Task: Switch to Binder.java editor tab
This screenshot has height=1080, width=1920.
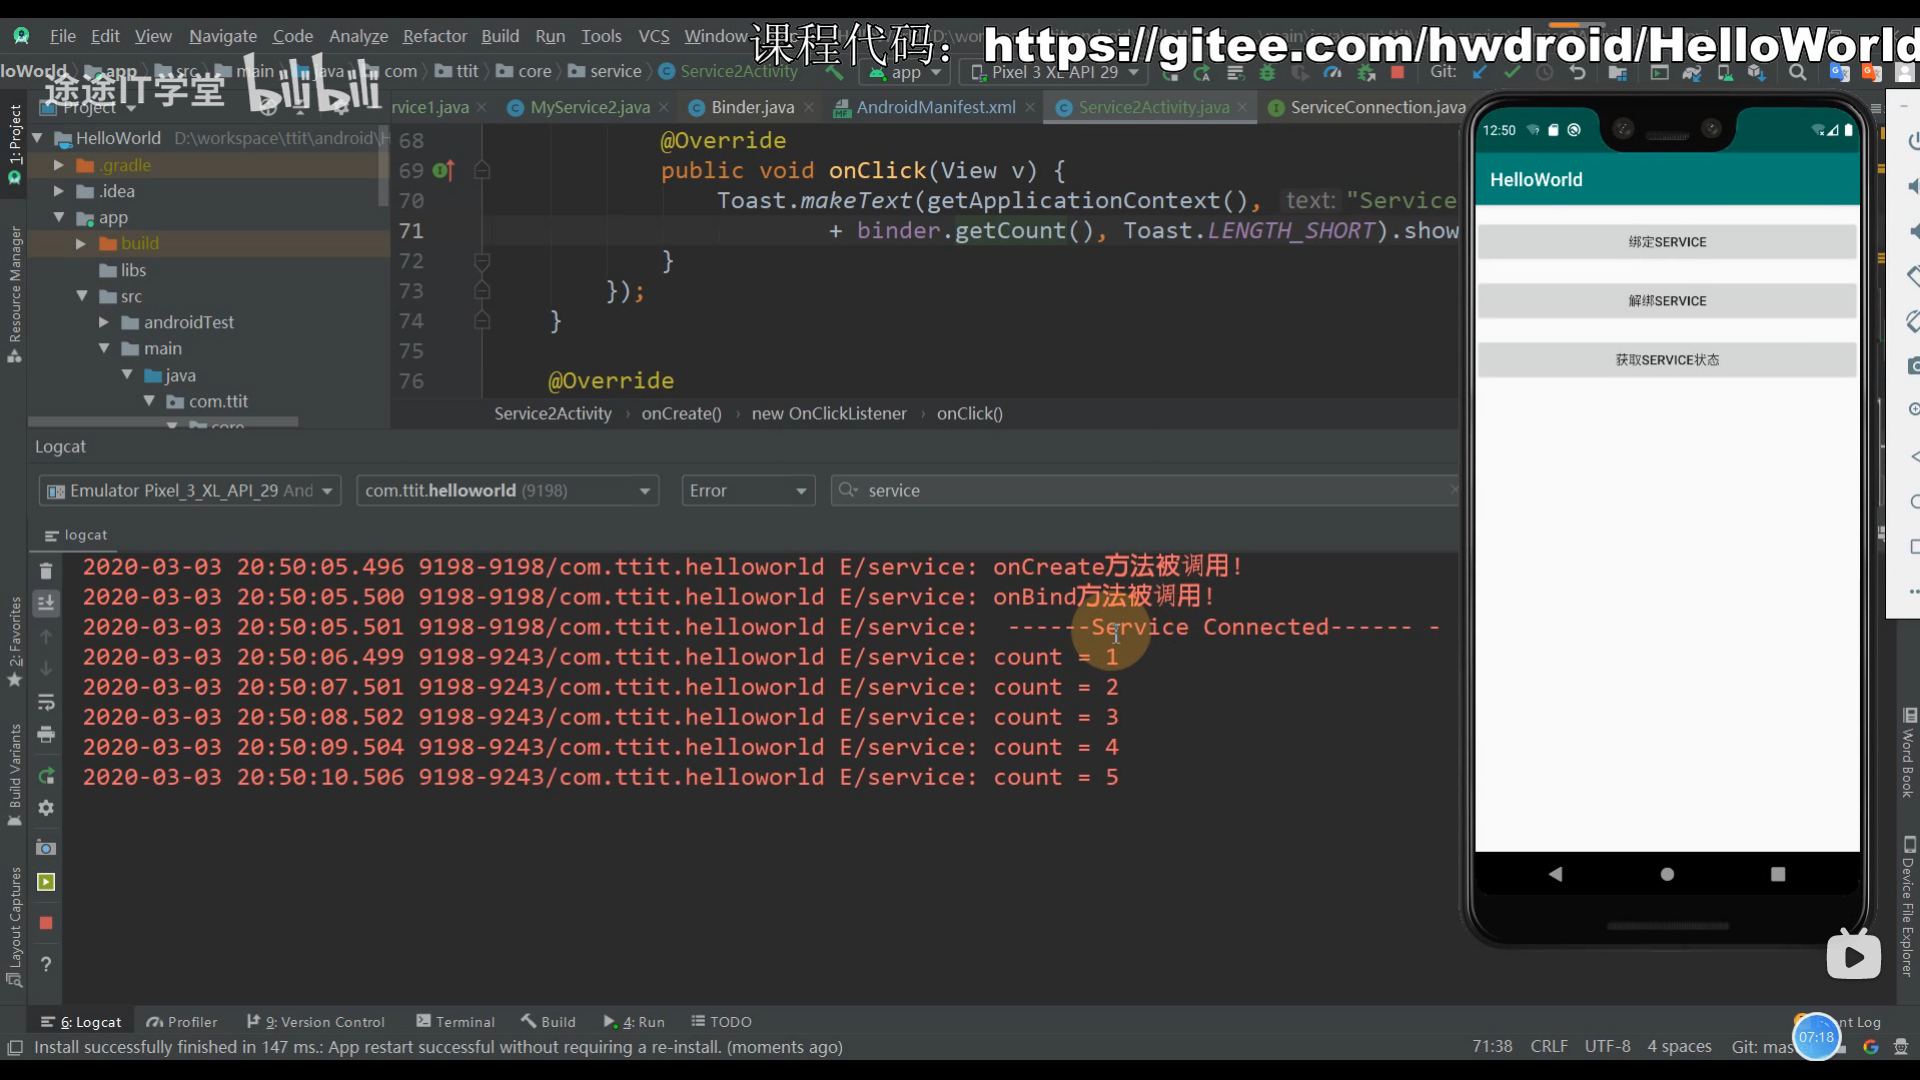Action: [752, 107]
